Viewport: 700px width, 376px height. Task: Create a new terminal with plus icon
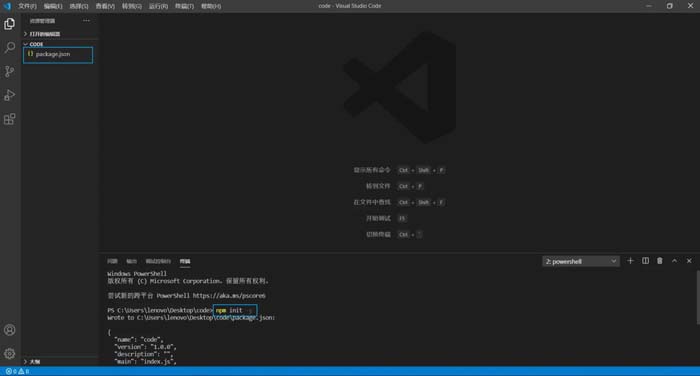tap(630, 261)
